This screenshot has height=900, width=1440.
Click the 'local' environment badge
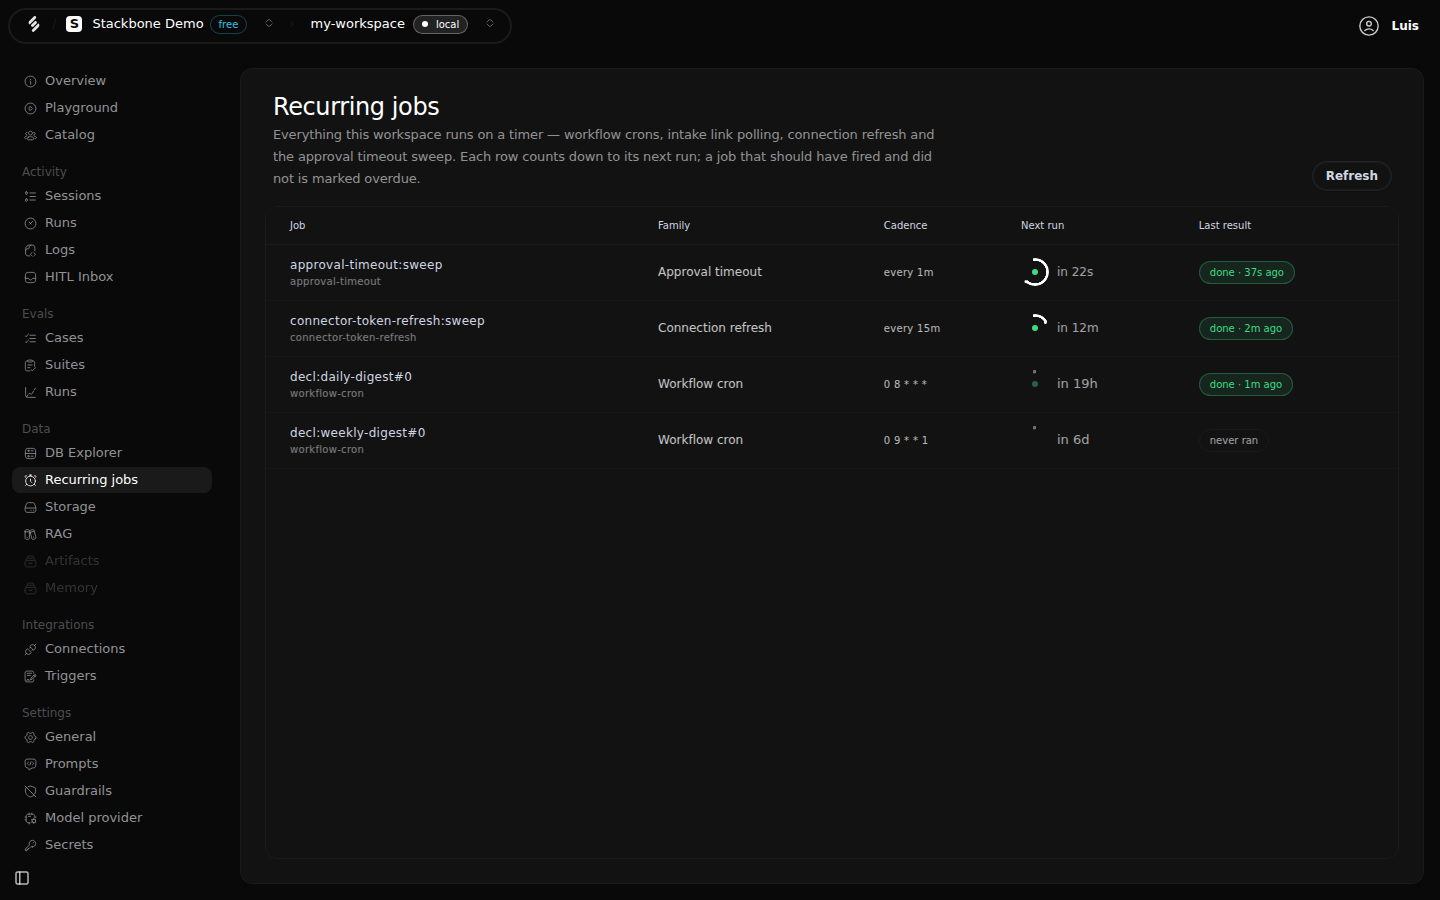coord(440,24)
